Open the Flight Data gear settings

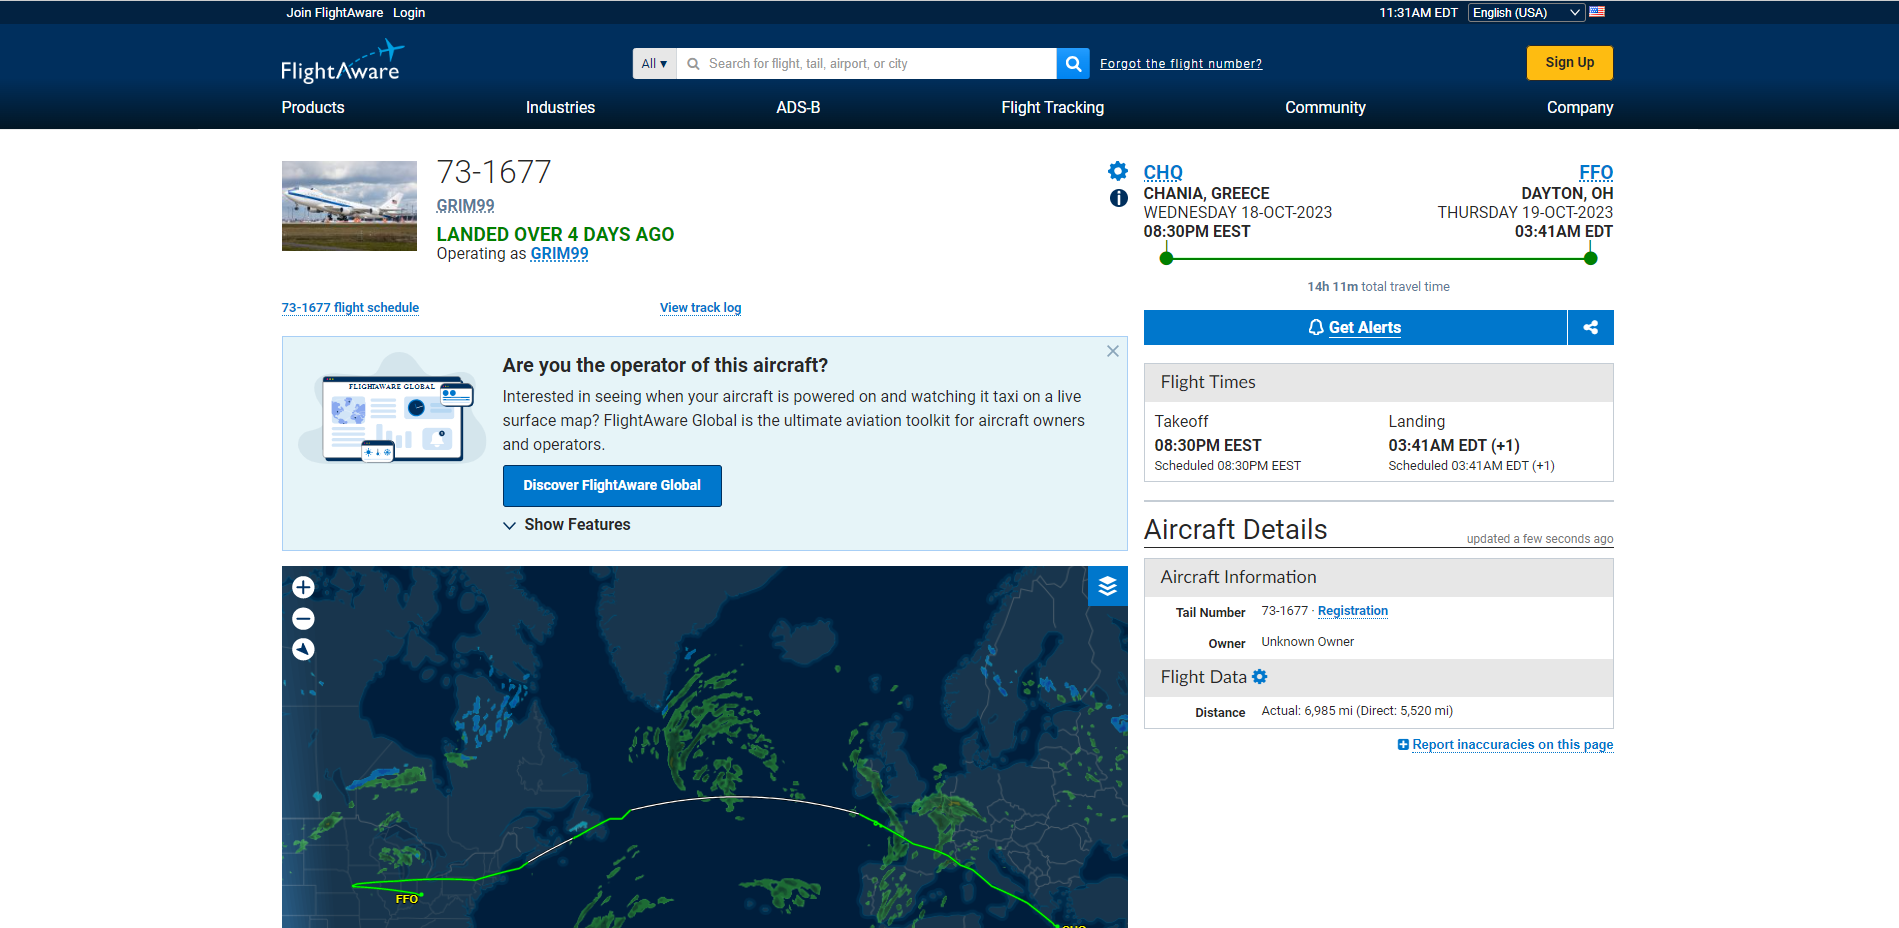click(1260, 677)
